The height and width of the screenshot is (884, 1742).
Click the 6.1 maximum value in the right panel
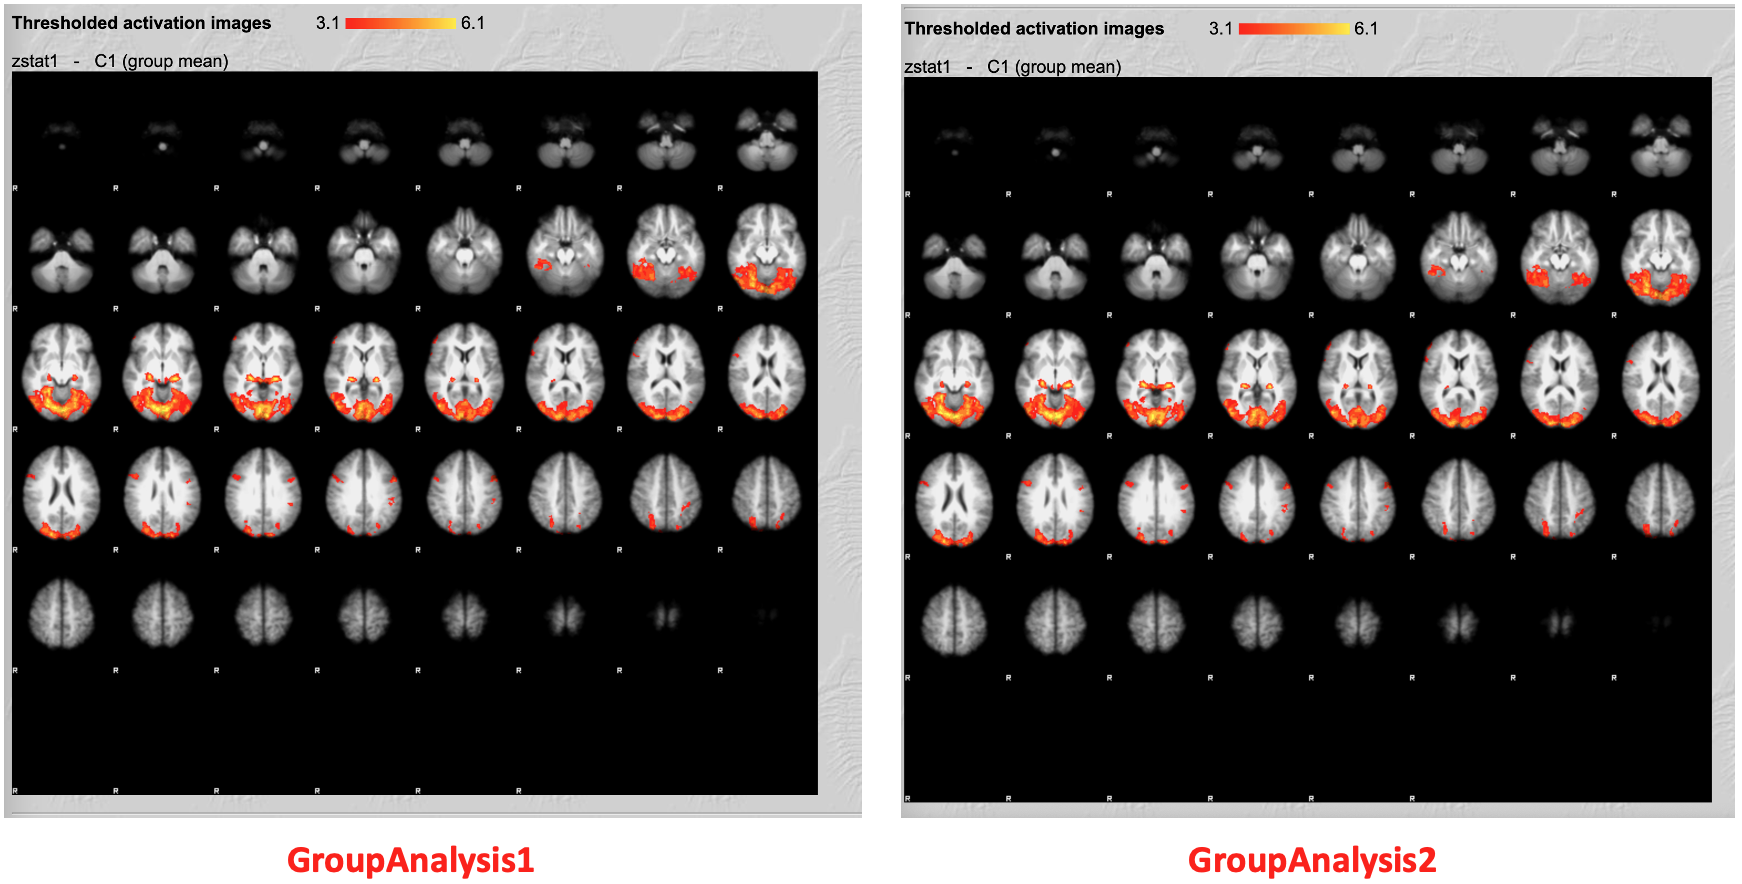click(1366, 29)
